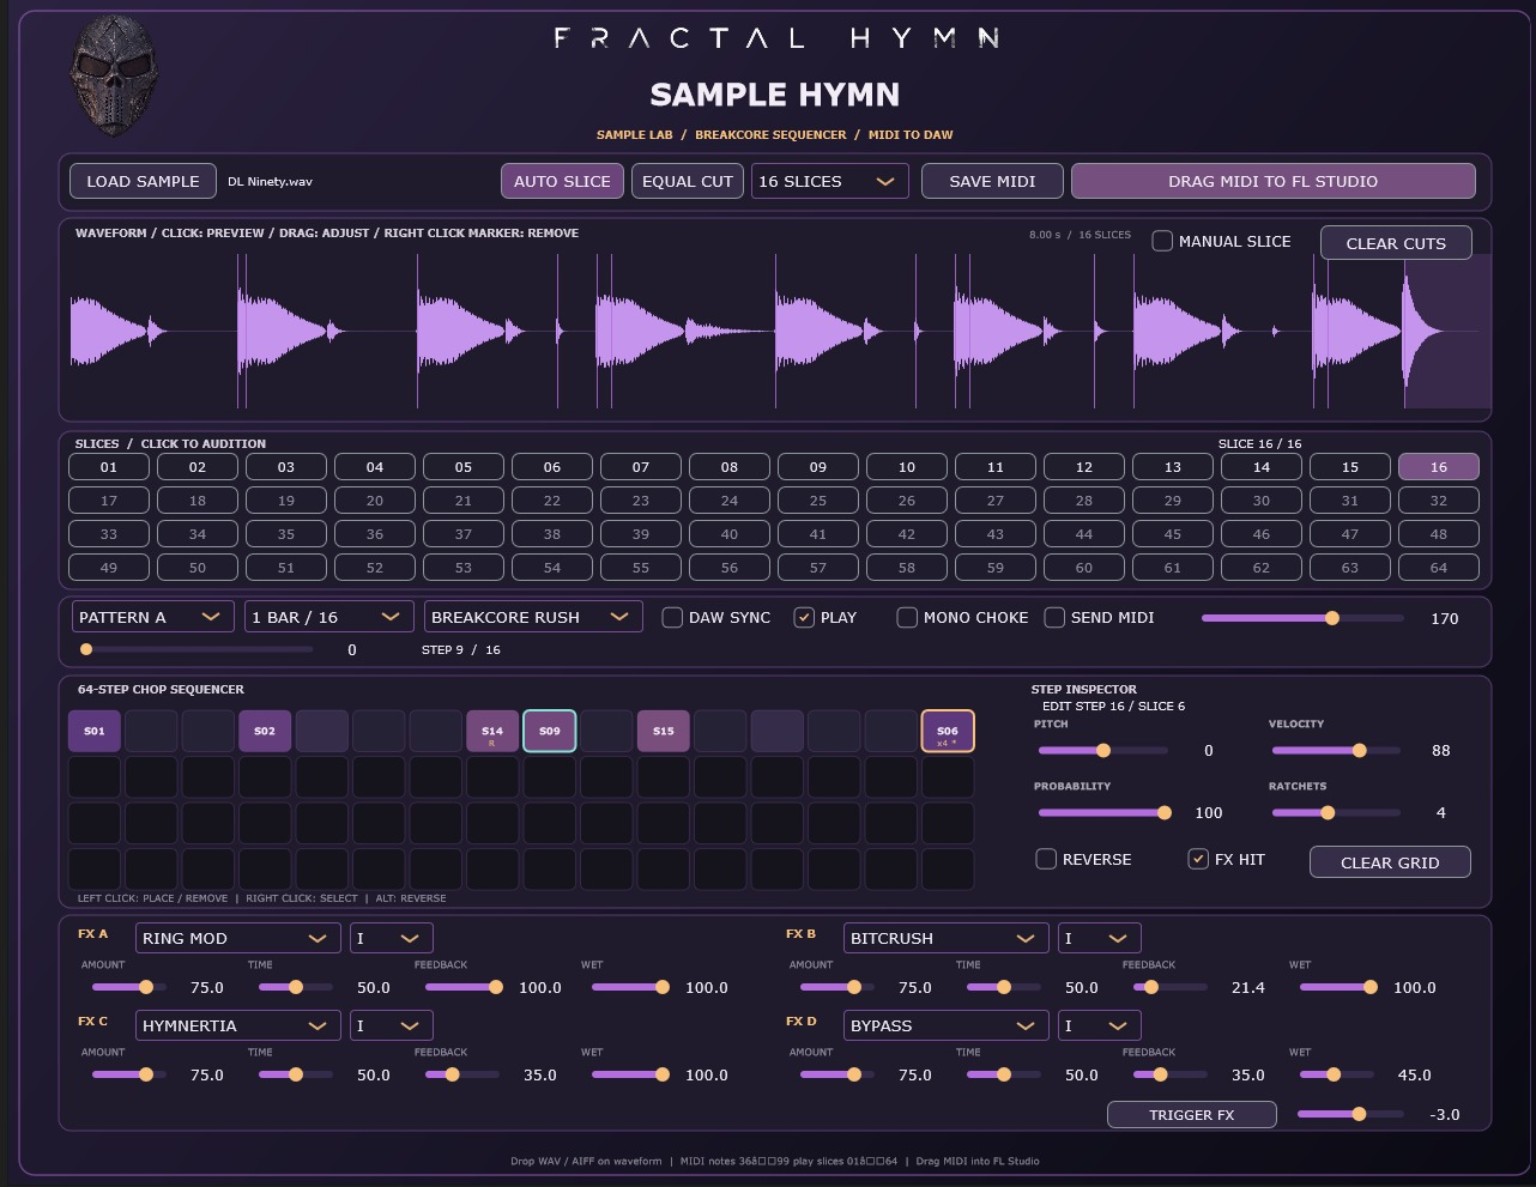Click the Trigger FX button

[x=1192, y=1114]
